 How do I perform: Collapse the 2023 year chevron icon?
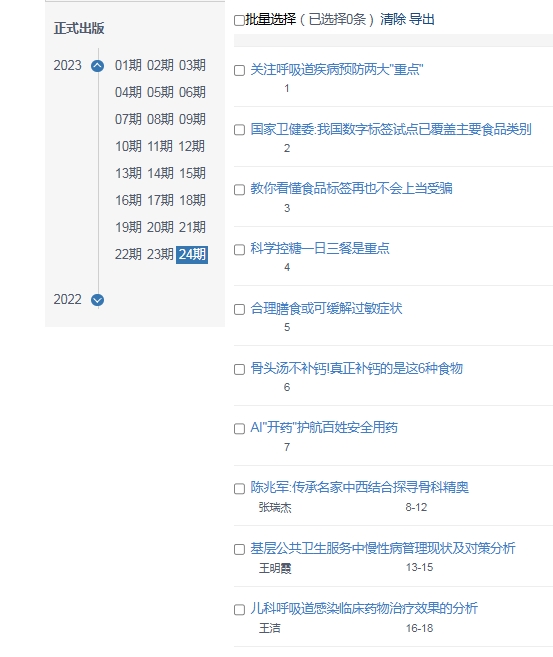[98, 66]
